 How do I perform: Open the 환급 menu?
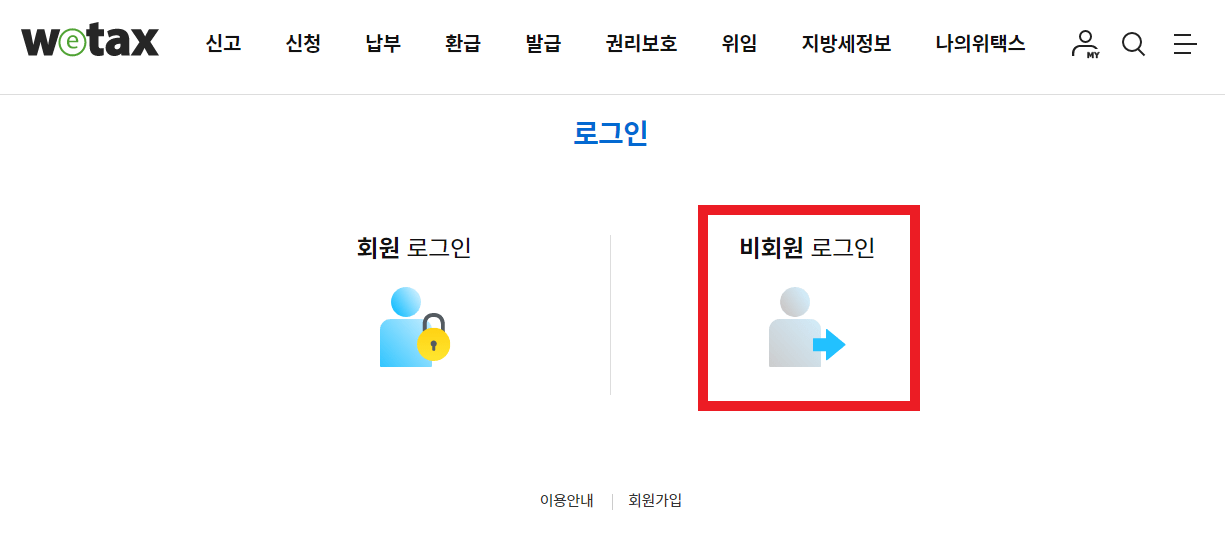click(463, 44)
